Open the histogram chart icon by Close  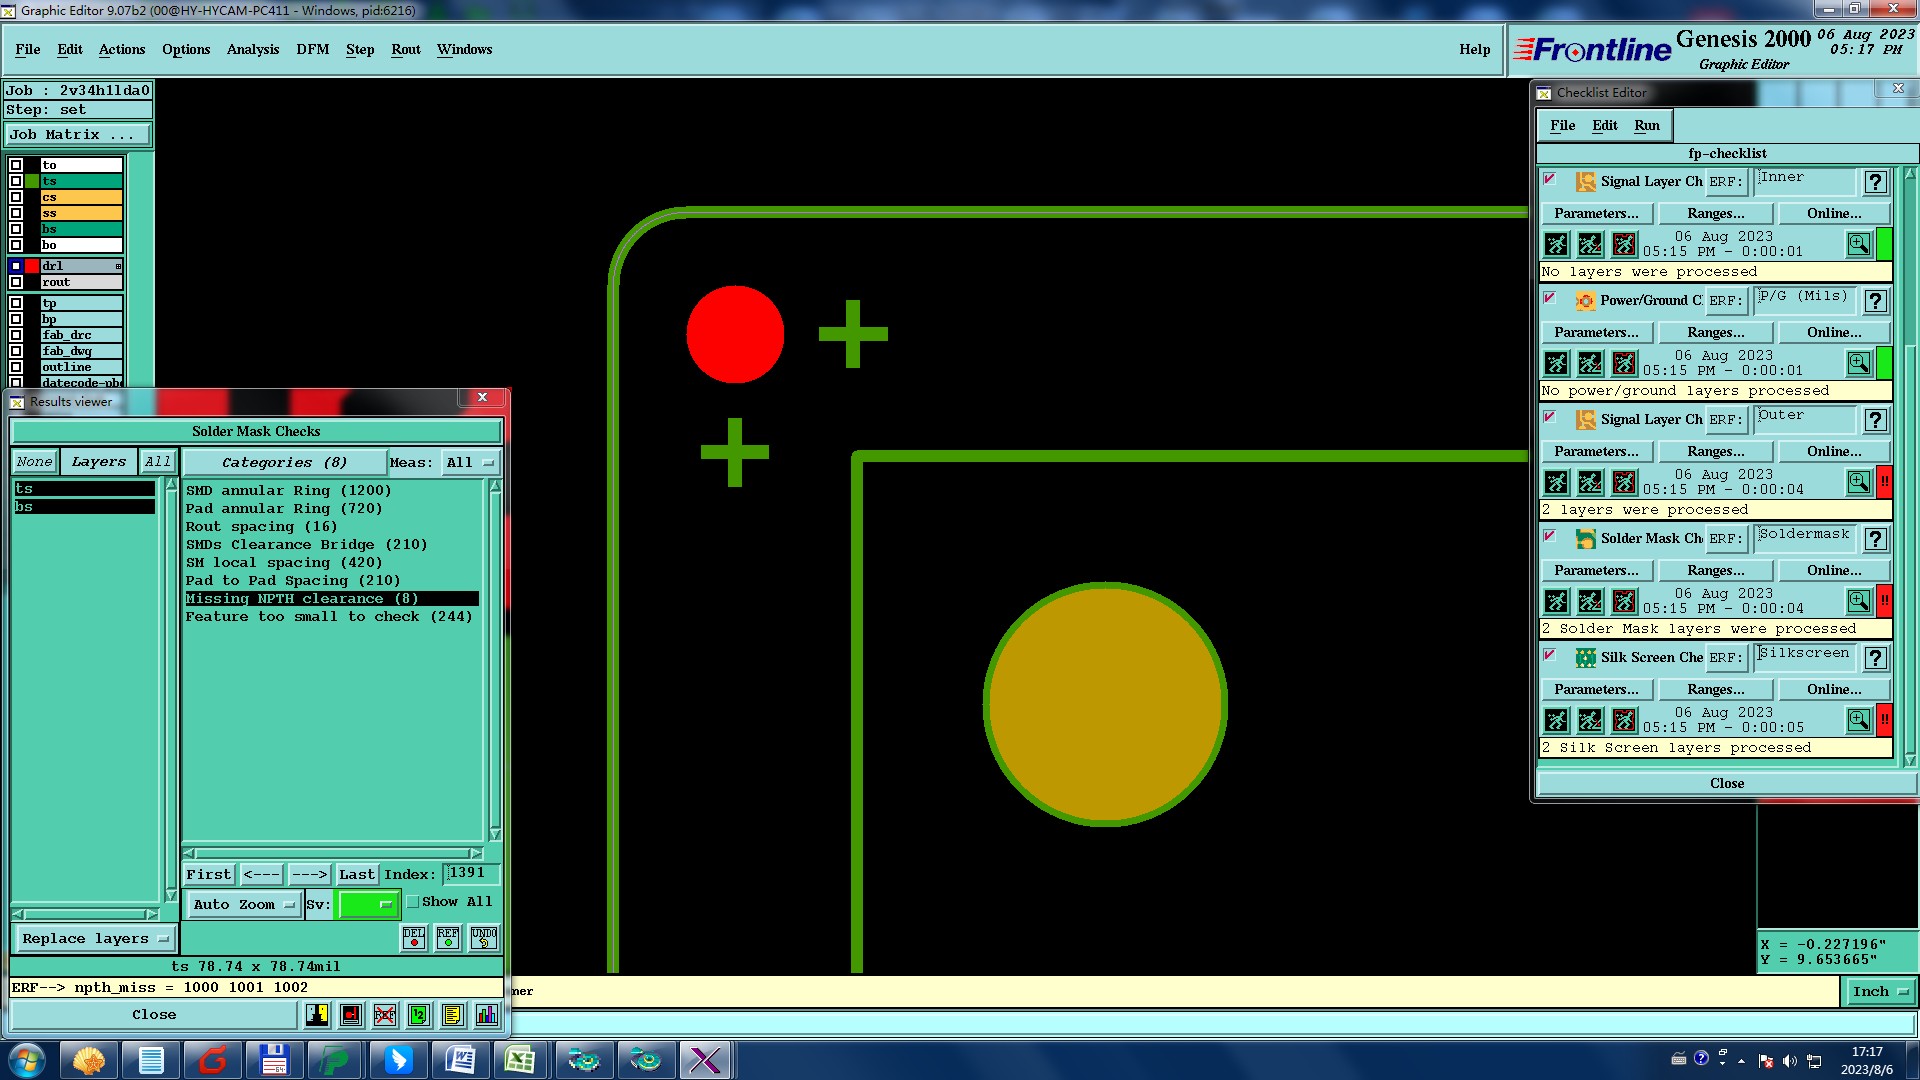[x=487, y=1015]
